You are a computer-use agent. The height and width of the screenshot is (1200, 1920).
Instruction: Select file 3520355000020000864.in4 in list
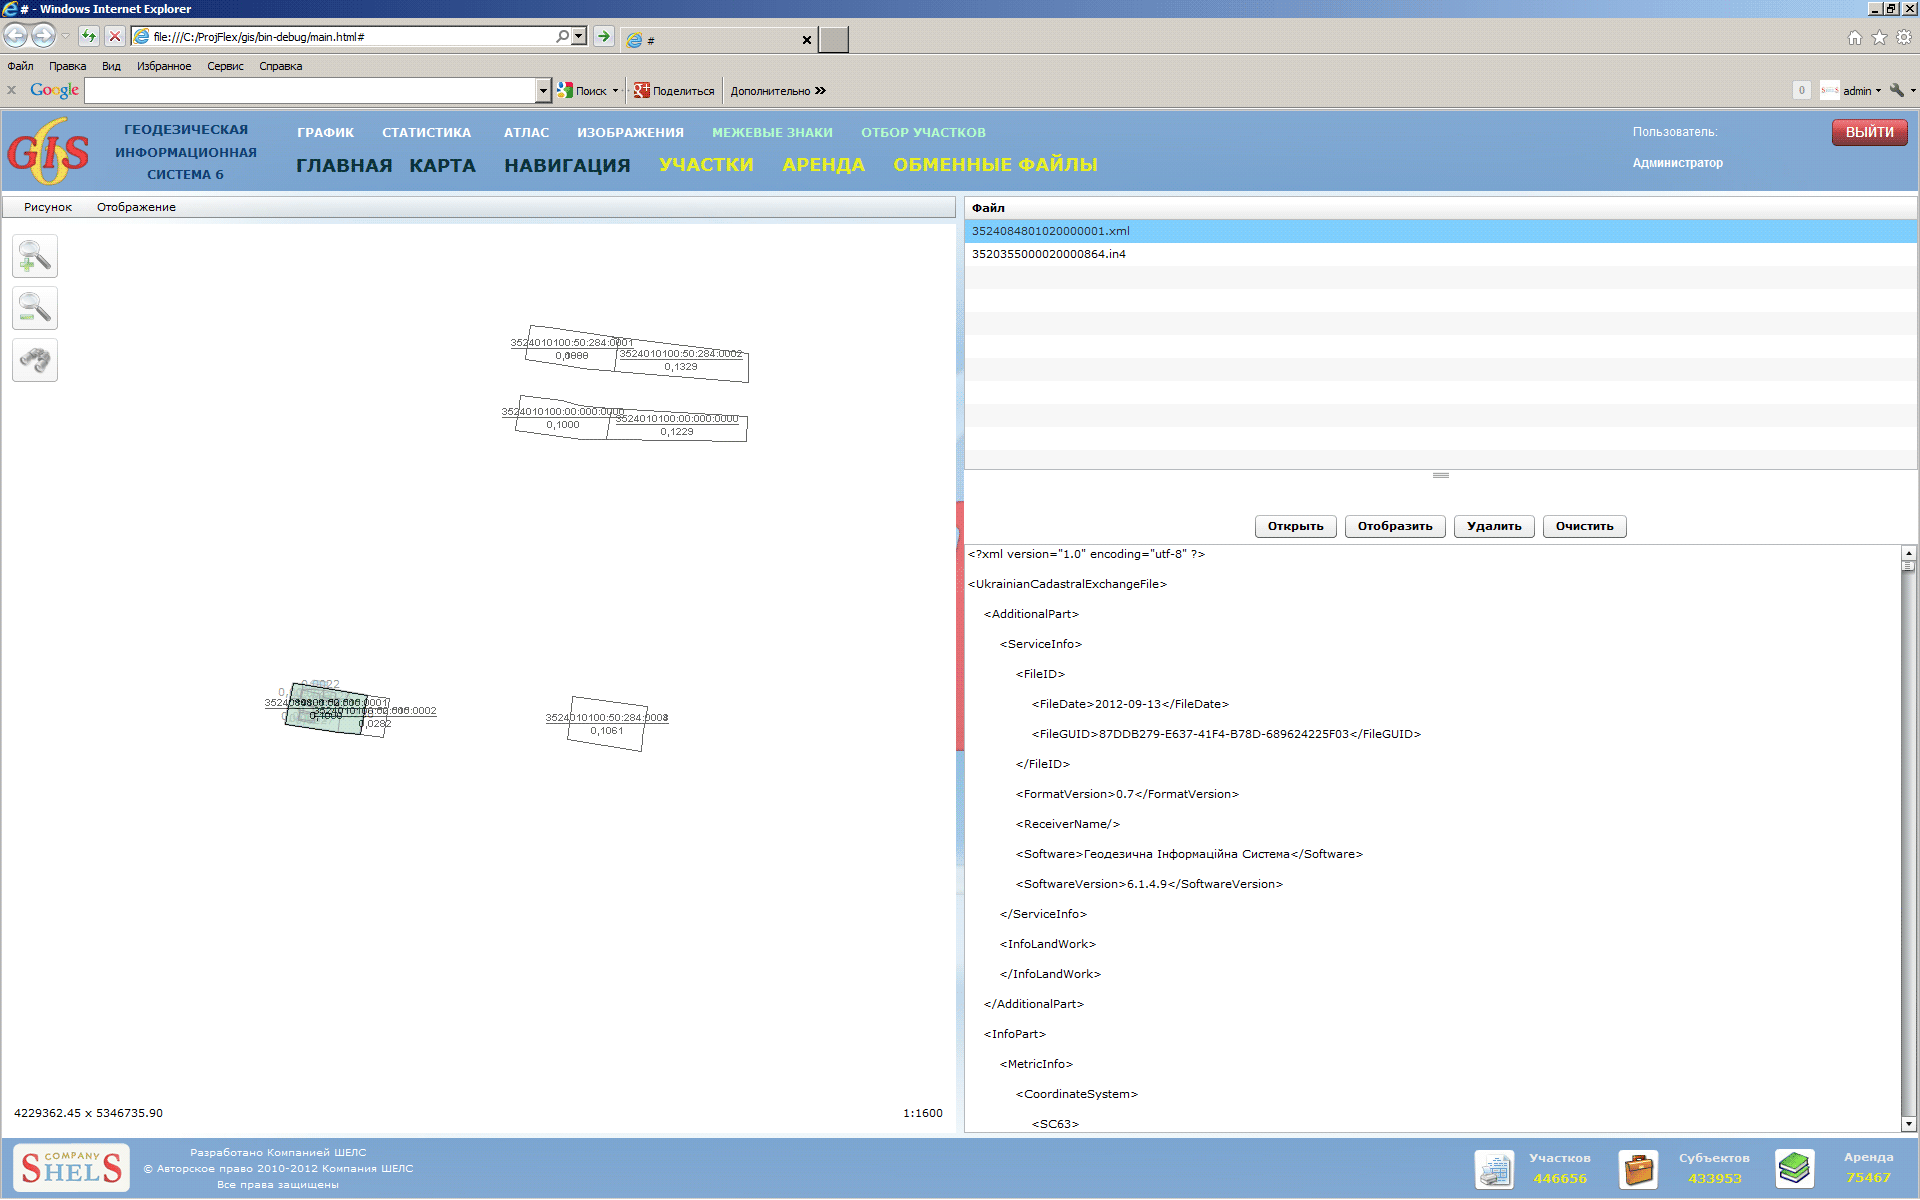(x=1048, y=254)
